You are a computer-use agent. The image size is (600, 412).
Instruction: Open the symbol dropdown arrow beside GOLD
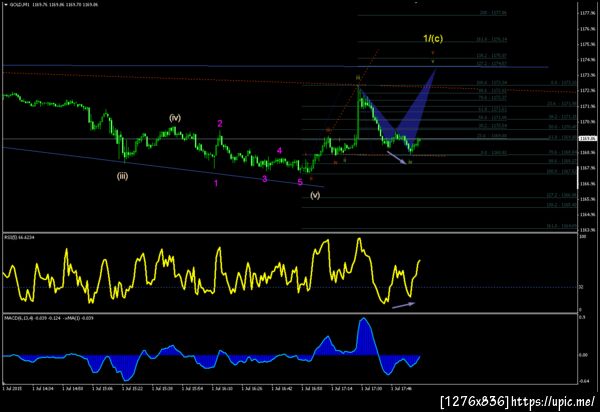point(6,5)
